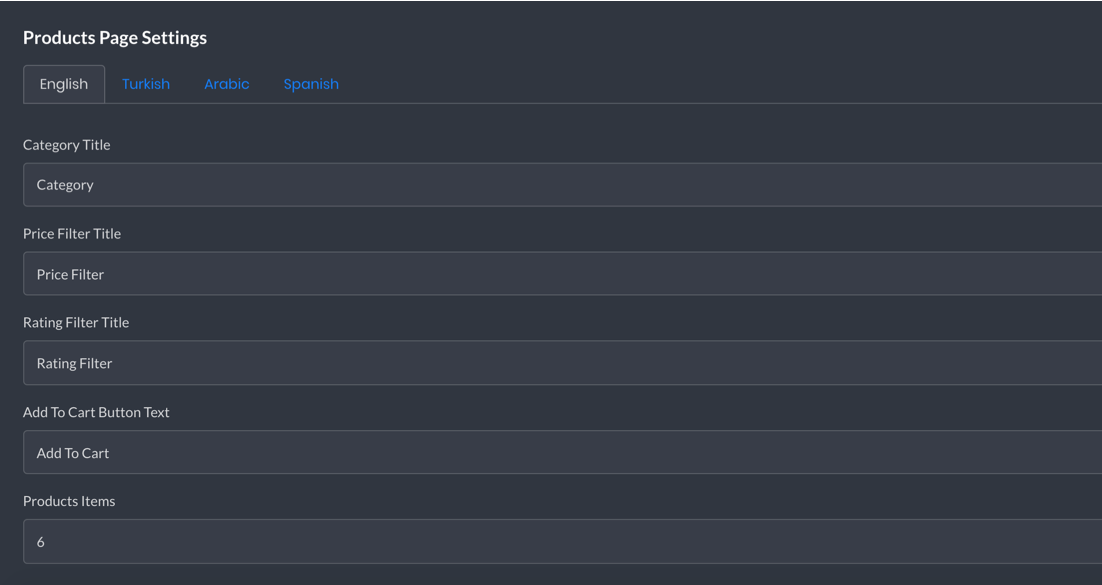Place cursor on the "Price Filter" value text
The width and height of the screenshot is (1102, 585).
pyautogui.click(x=70, y=274)
